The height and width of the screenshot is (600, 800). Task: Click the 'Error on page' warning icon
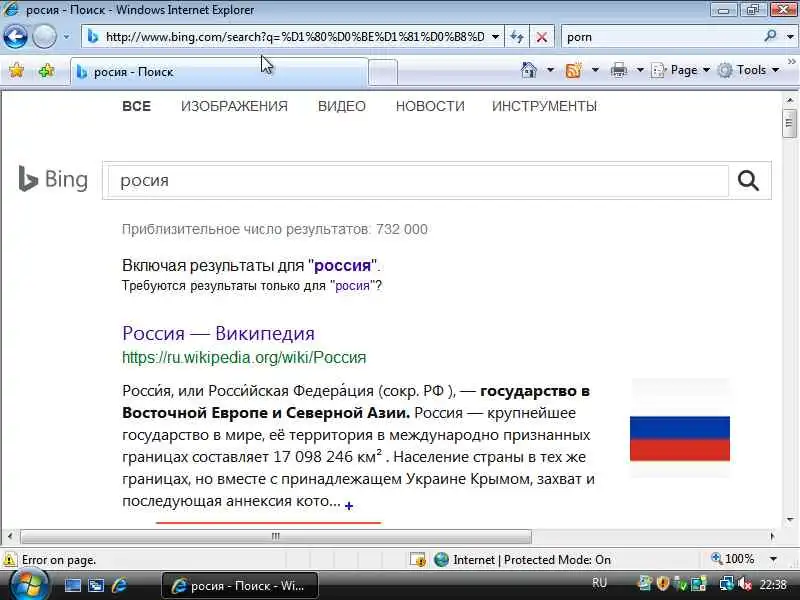coord(9,560)
